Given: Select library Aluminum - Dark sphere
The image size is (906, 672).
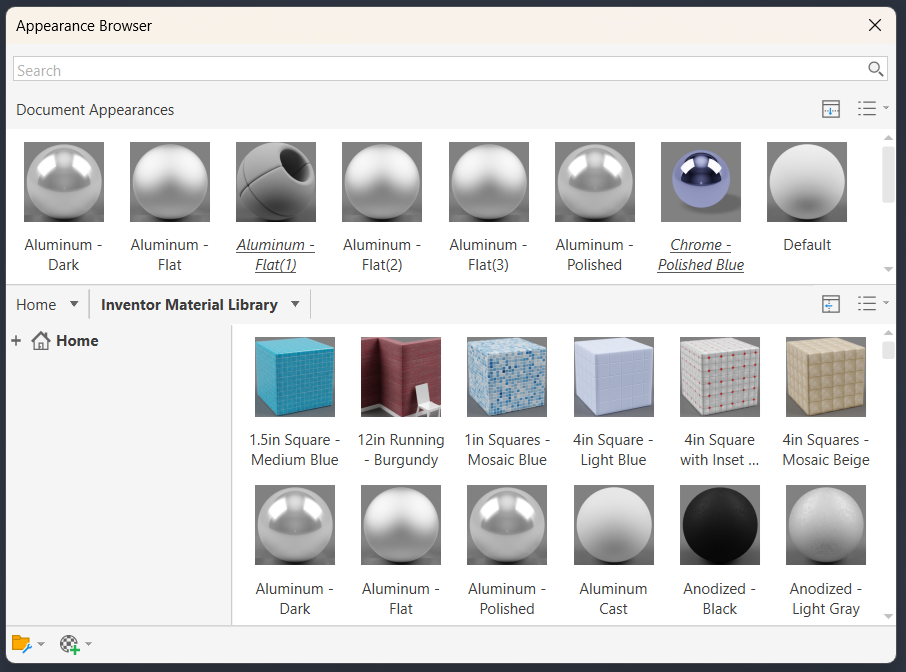Looking at the screenshot, I should pos(295,525).
